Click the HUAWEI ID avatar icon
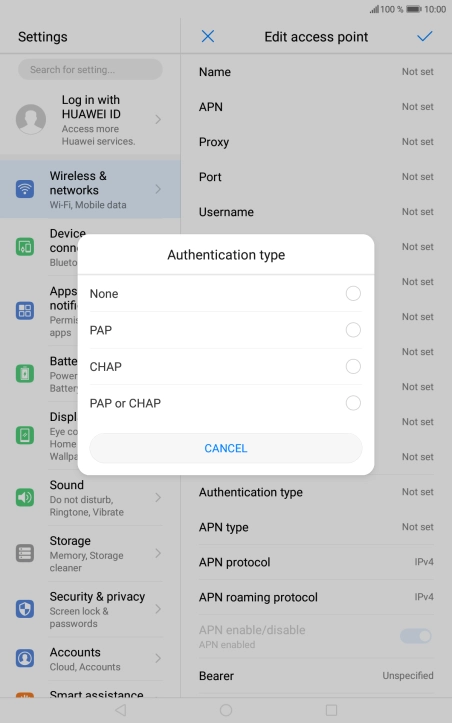Screen dimensions: 452x723 (x=31, y=119)
